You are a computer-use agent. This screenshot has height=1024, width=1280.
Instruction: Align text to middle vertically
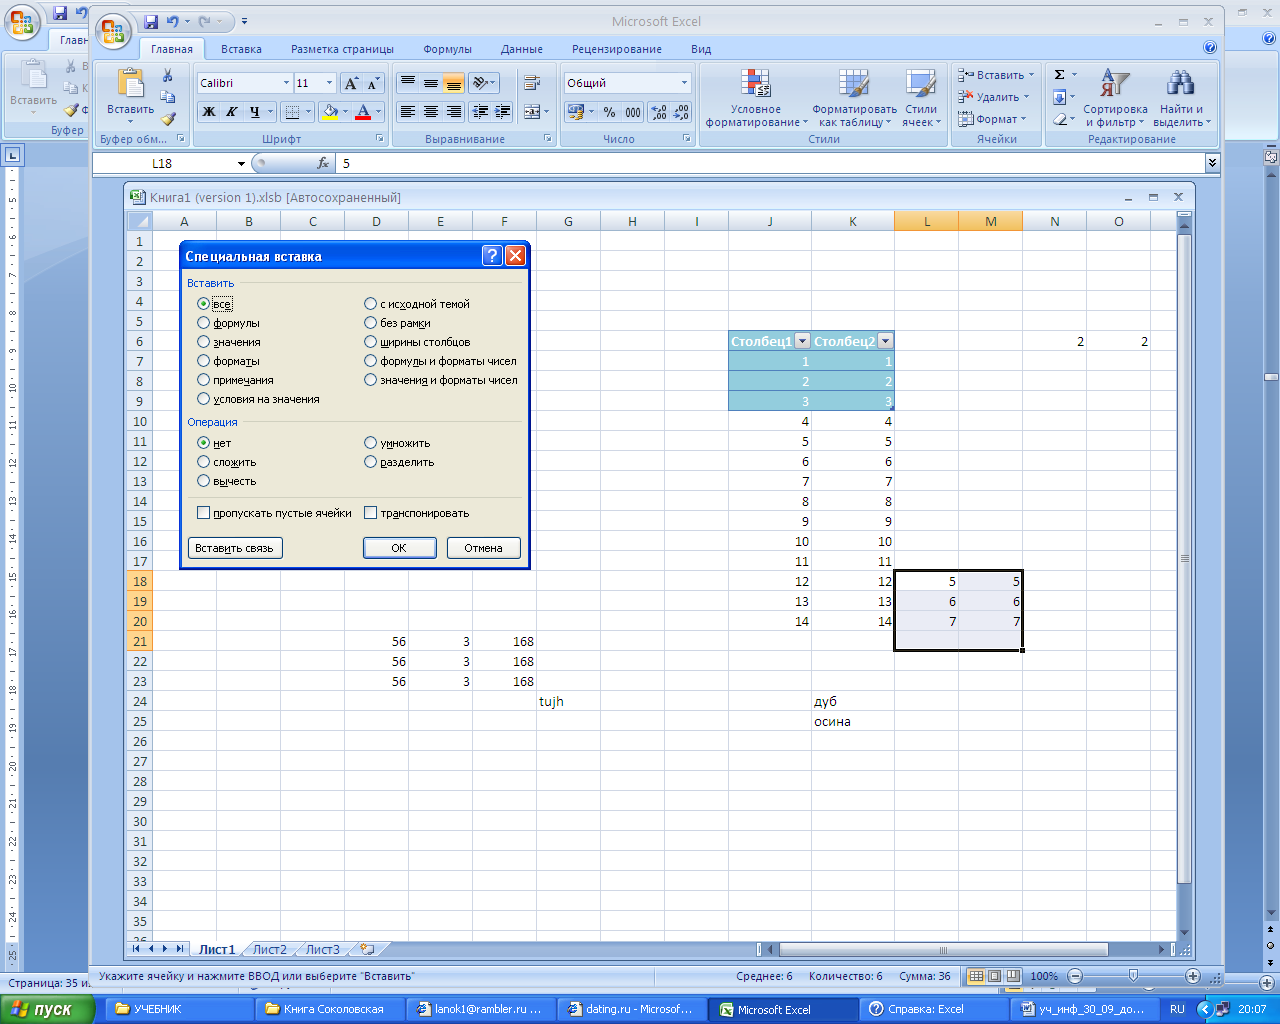(x=431, y=83)
